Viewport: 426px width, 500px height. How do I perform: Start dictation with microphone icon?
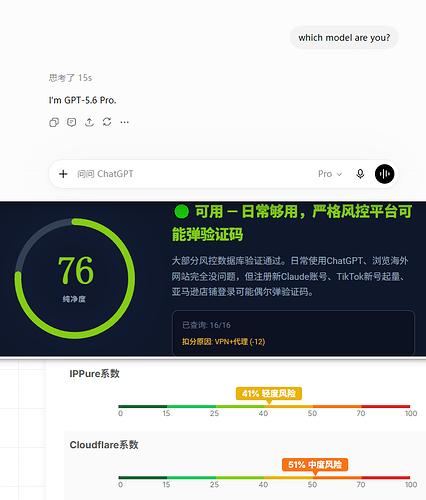[x=360, y=174]
